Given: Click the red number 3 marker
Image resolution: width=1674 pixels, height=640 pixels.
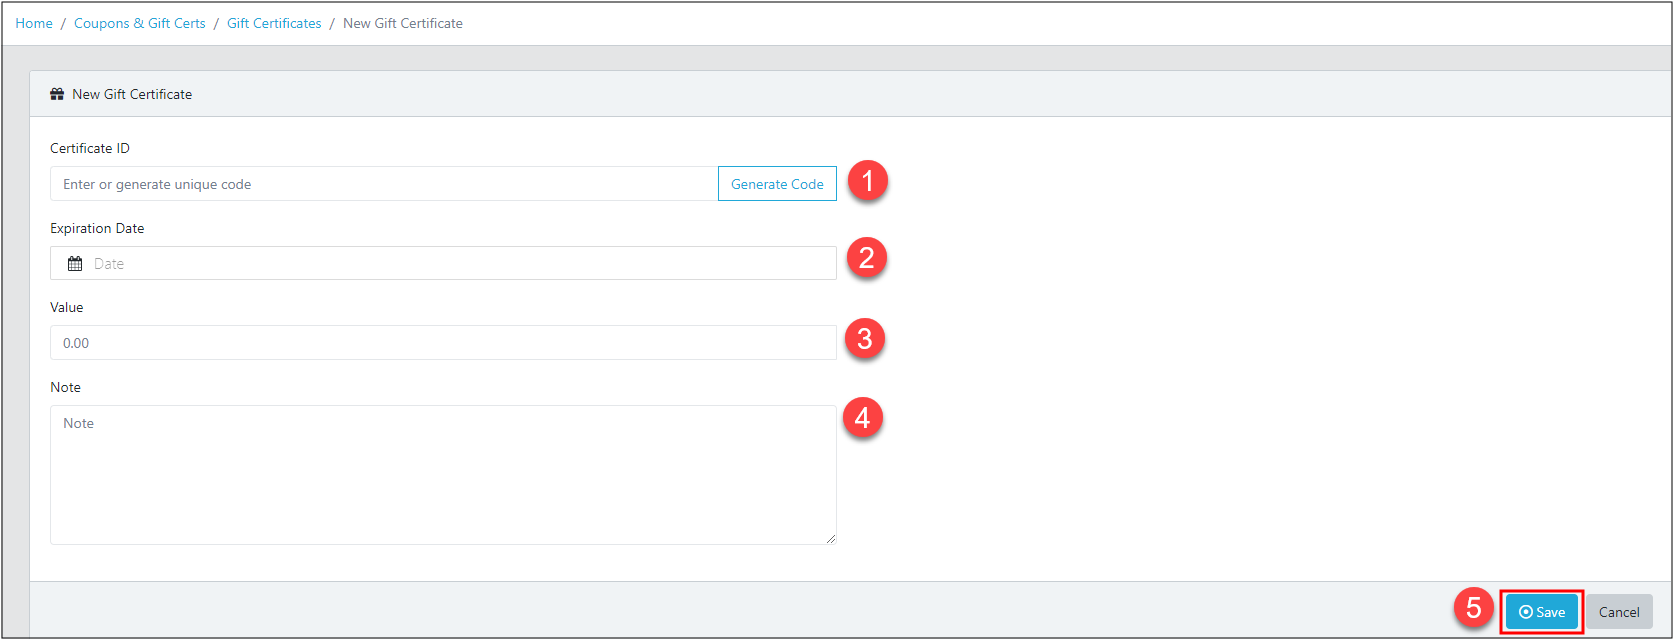Looking at the screenshot, I should [865, 338].
